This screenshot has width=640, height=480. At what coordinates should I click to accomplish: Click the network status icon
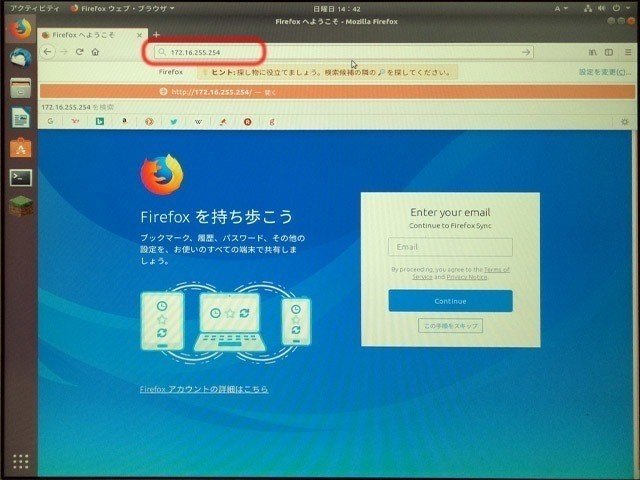(588, 8)
